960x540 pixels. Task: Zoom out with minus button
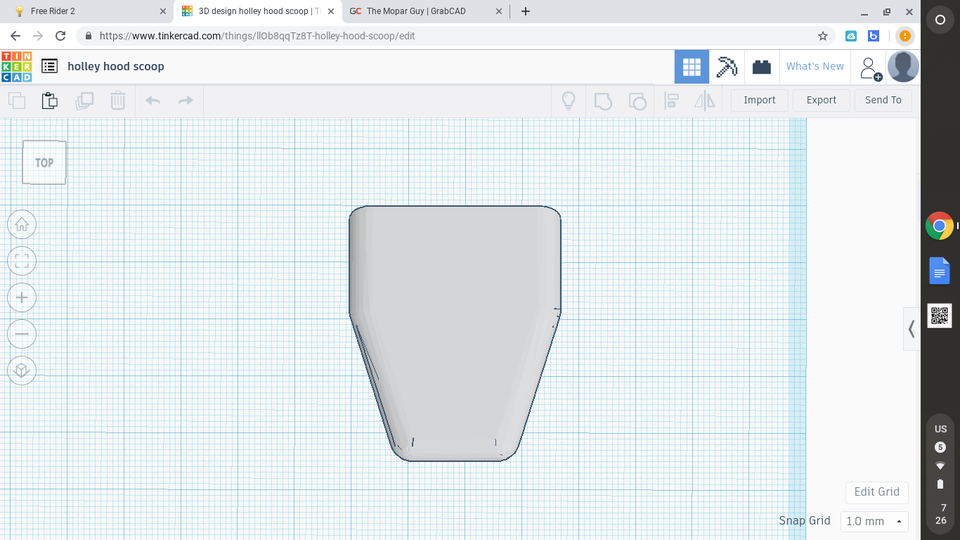pos(22,334)
